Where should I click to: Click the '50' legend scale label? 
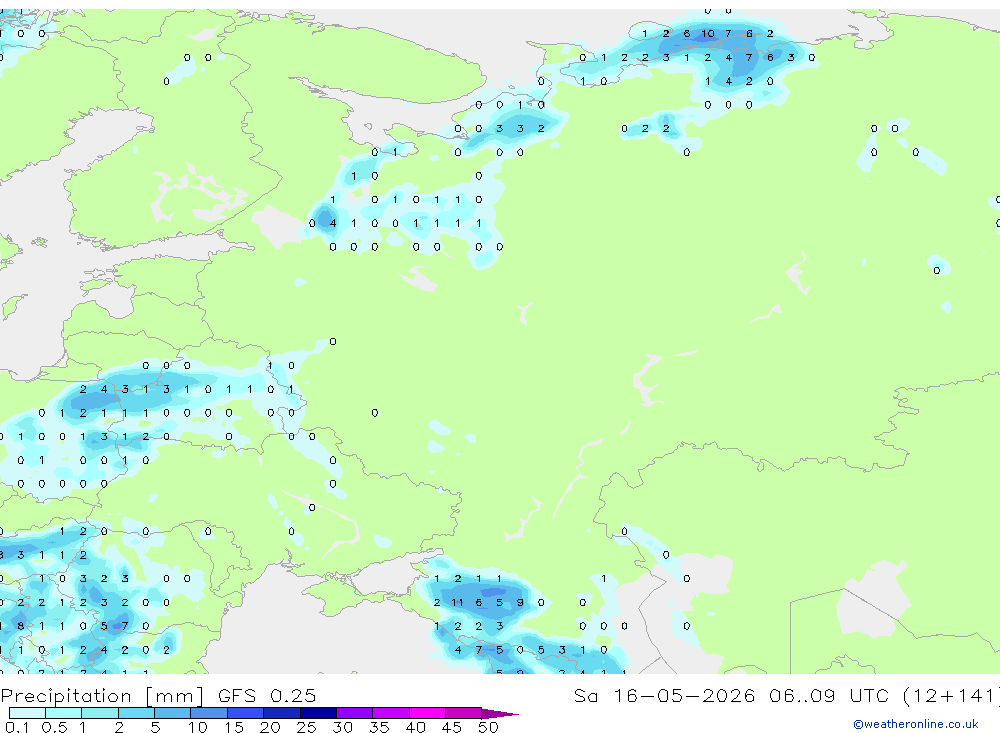coord(489,727)
